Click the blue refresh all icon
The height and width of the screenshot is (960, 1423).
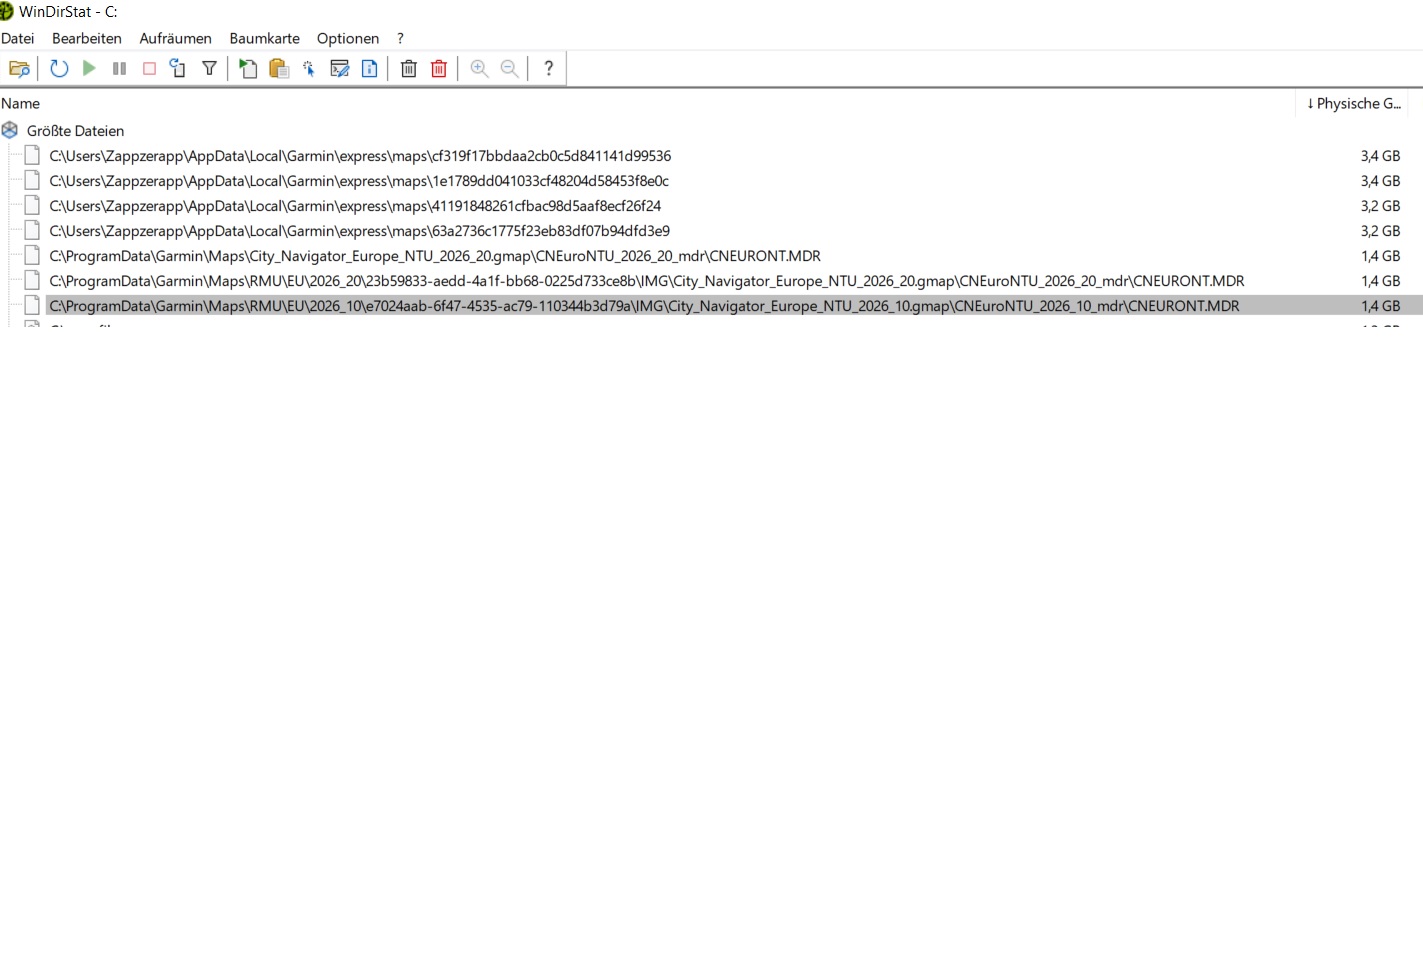pyautogui.click(x=59, y=69)
